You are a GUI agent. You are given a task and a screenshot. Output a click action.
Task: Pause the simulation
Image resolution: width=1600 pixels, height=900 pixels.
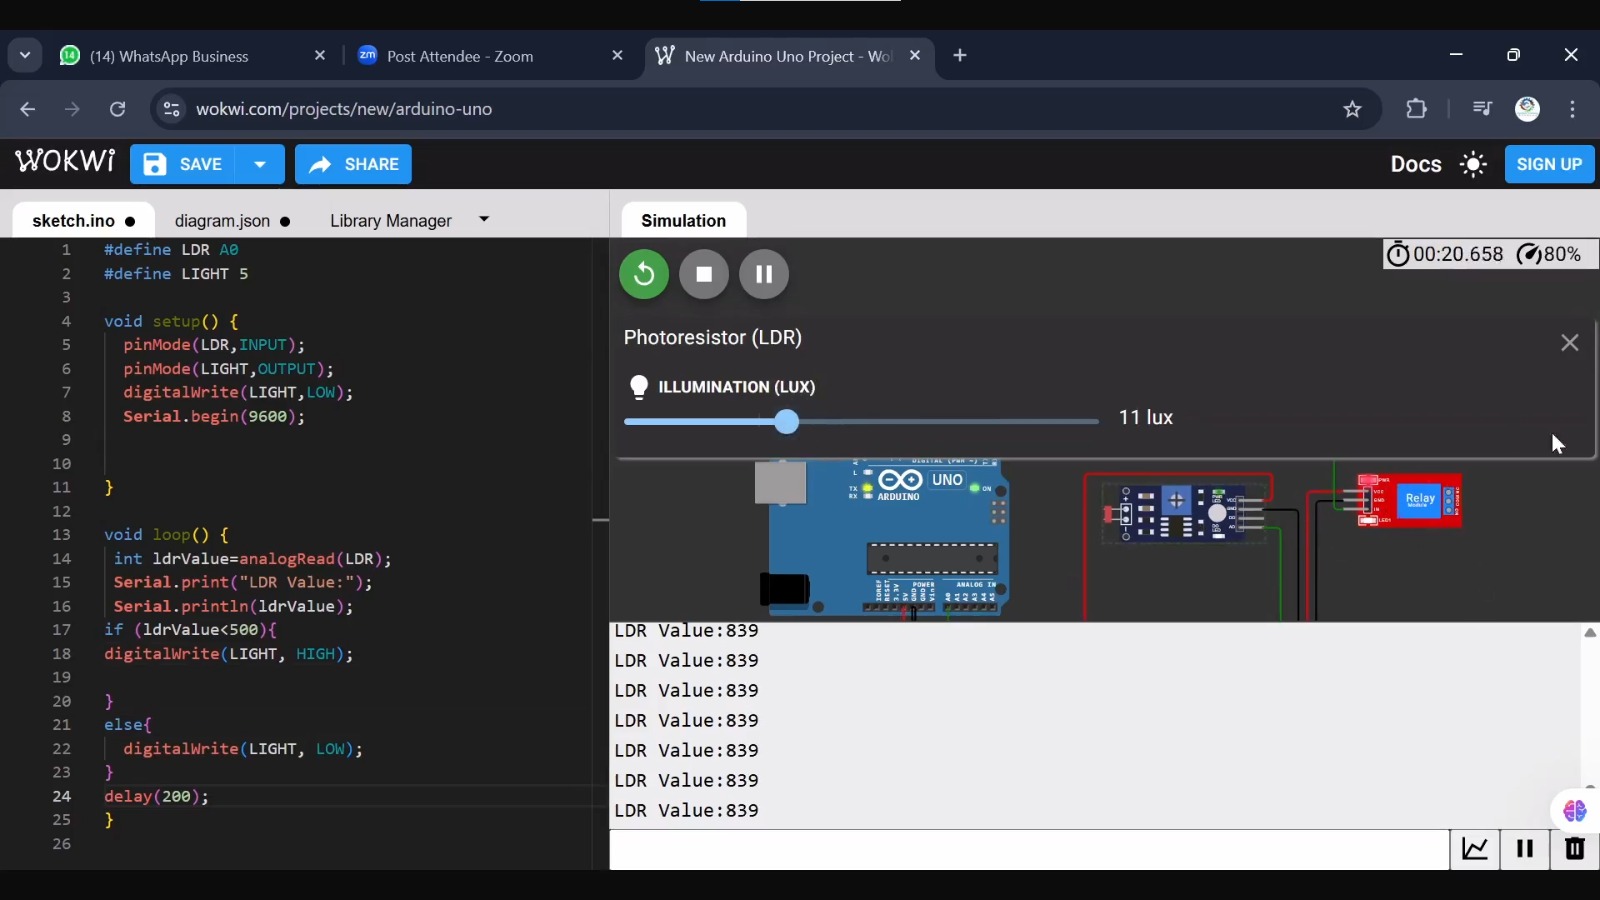764,274
